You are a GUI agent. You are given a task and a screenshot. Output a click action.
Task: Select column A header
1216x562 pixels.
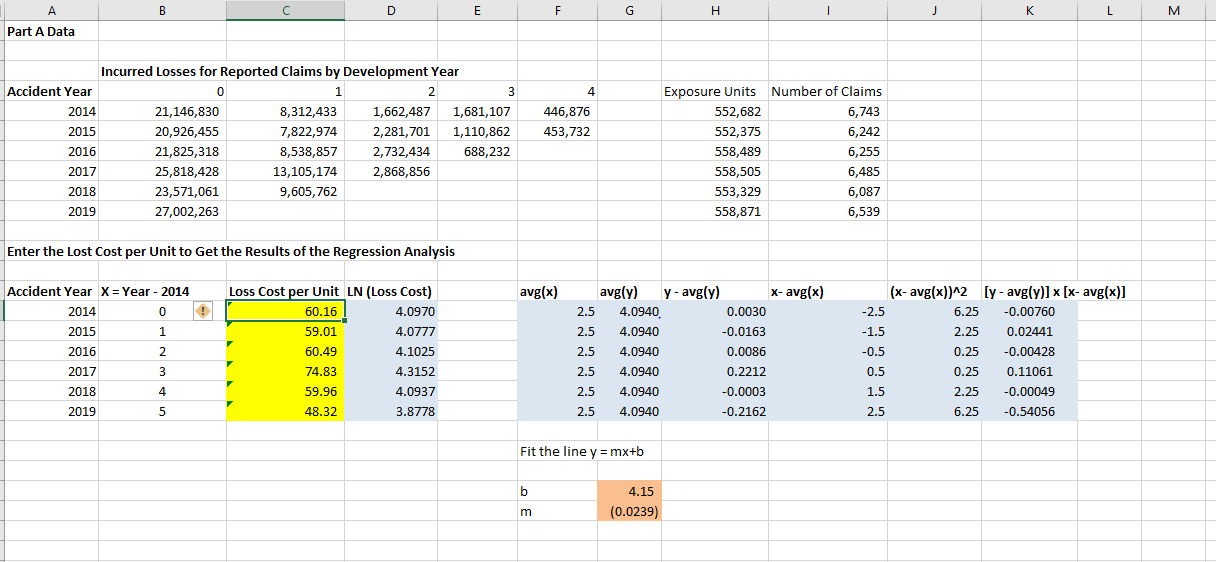point(50,10)
